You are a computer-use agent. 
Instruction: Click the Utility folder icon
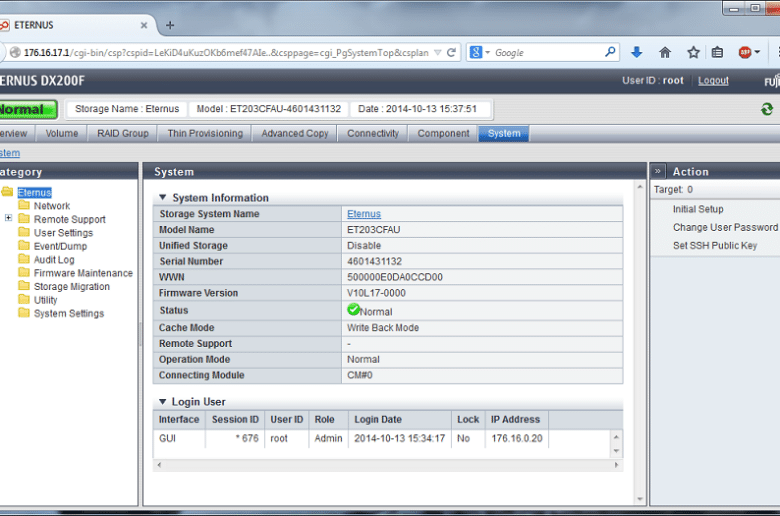[24, 299]
